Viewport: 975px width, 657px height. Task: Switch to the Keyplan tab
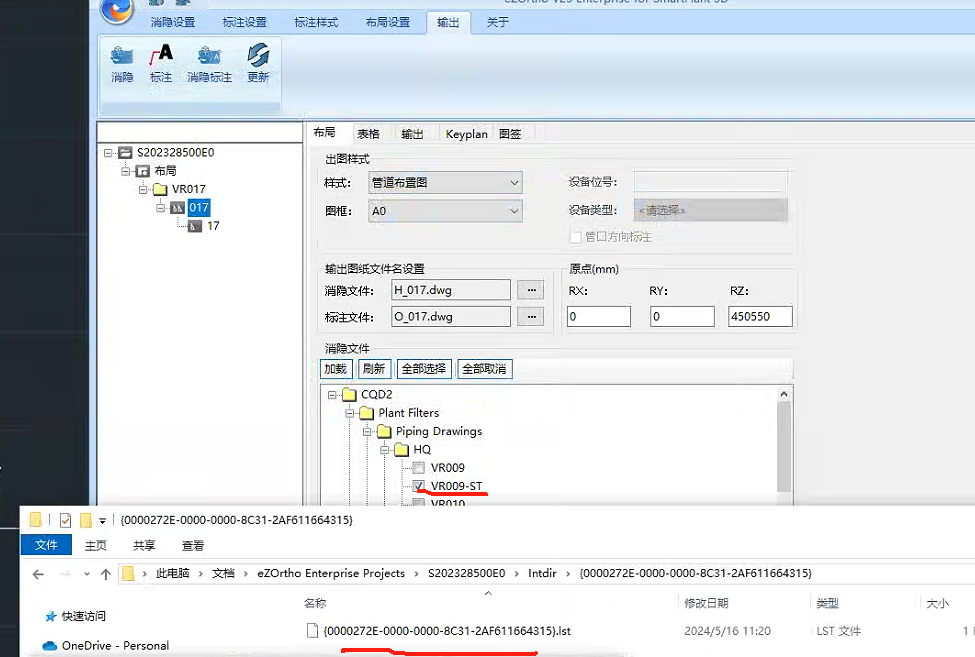466,134
